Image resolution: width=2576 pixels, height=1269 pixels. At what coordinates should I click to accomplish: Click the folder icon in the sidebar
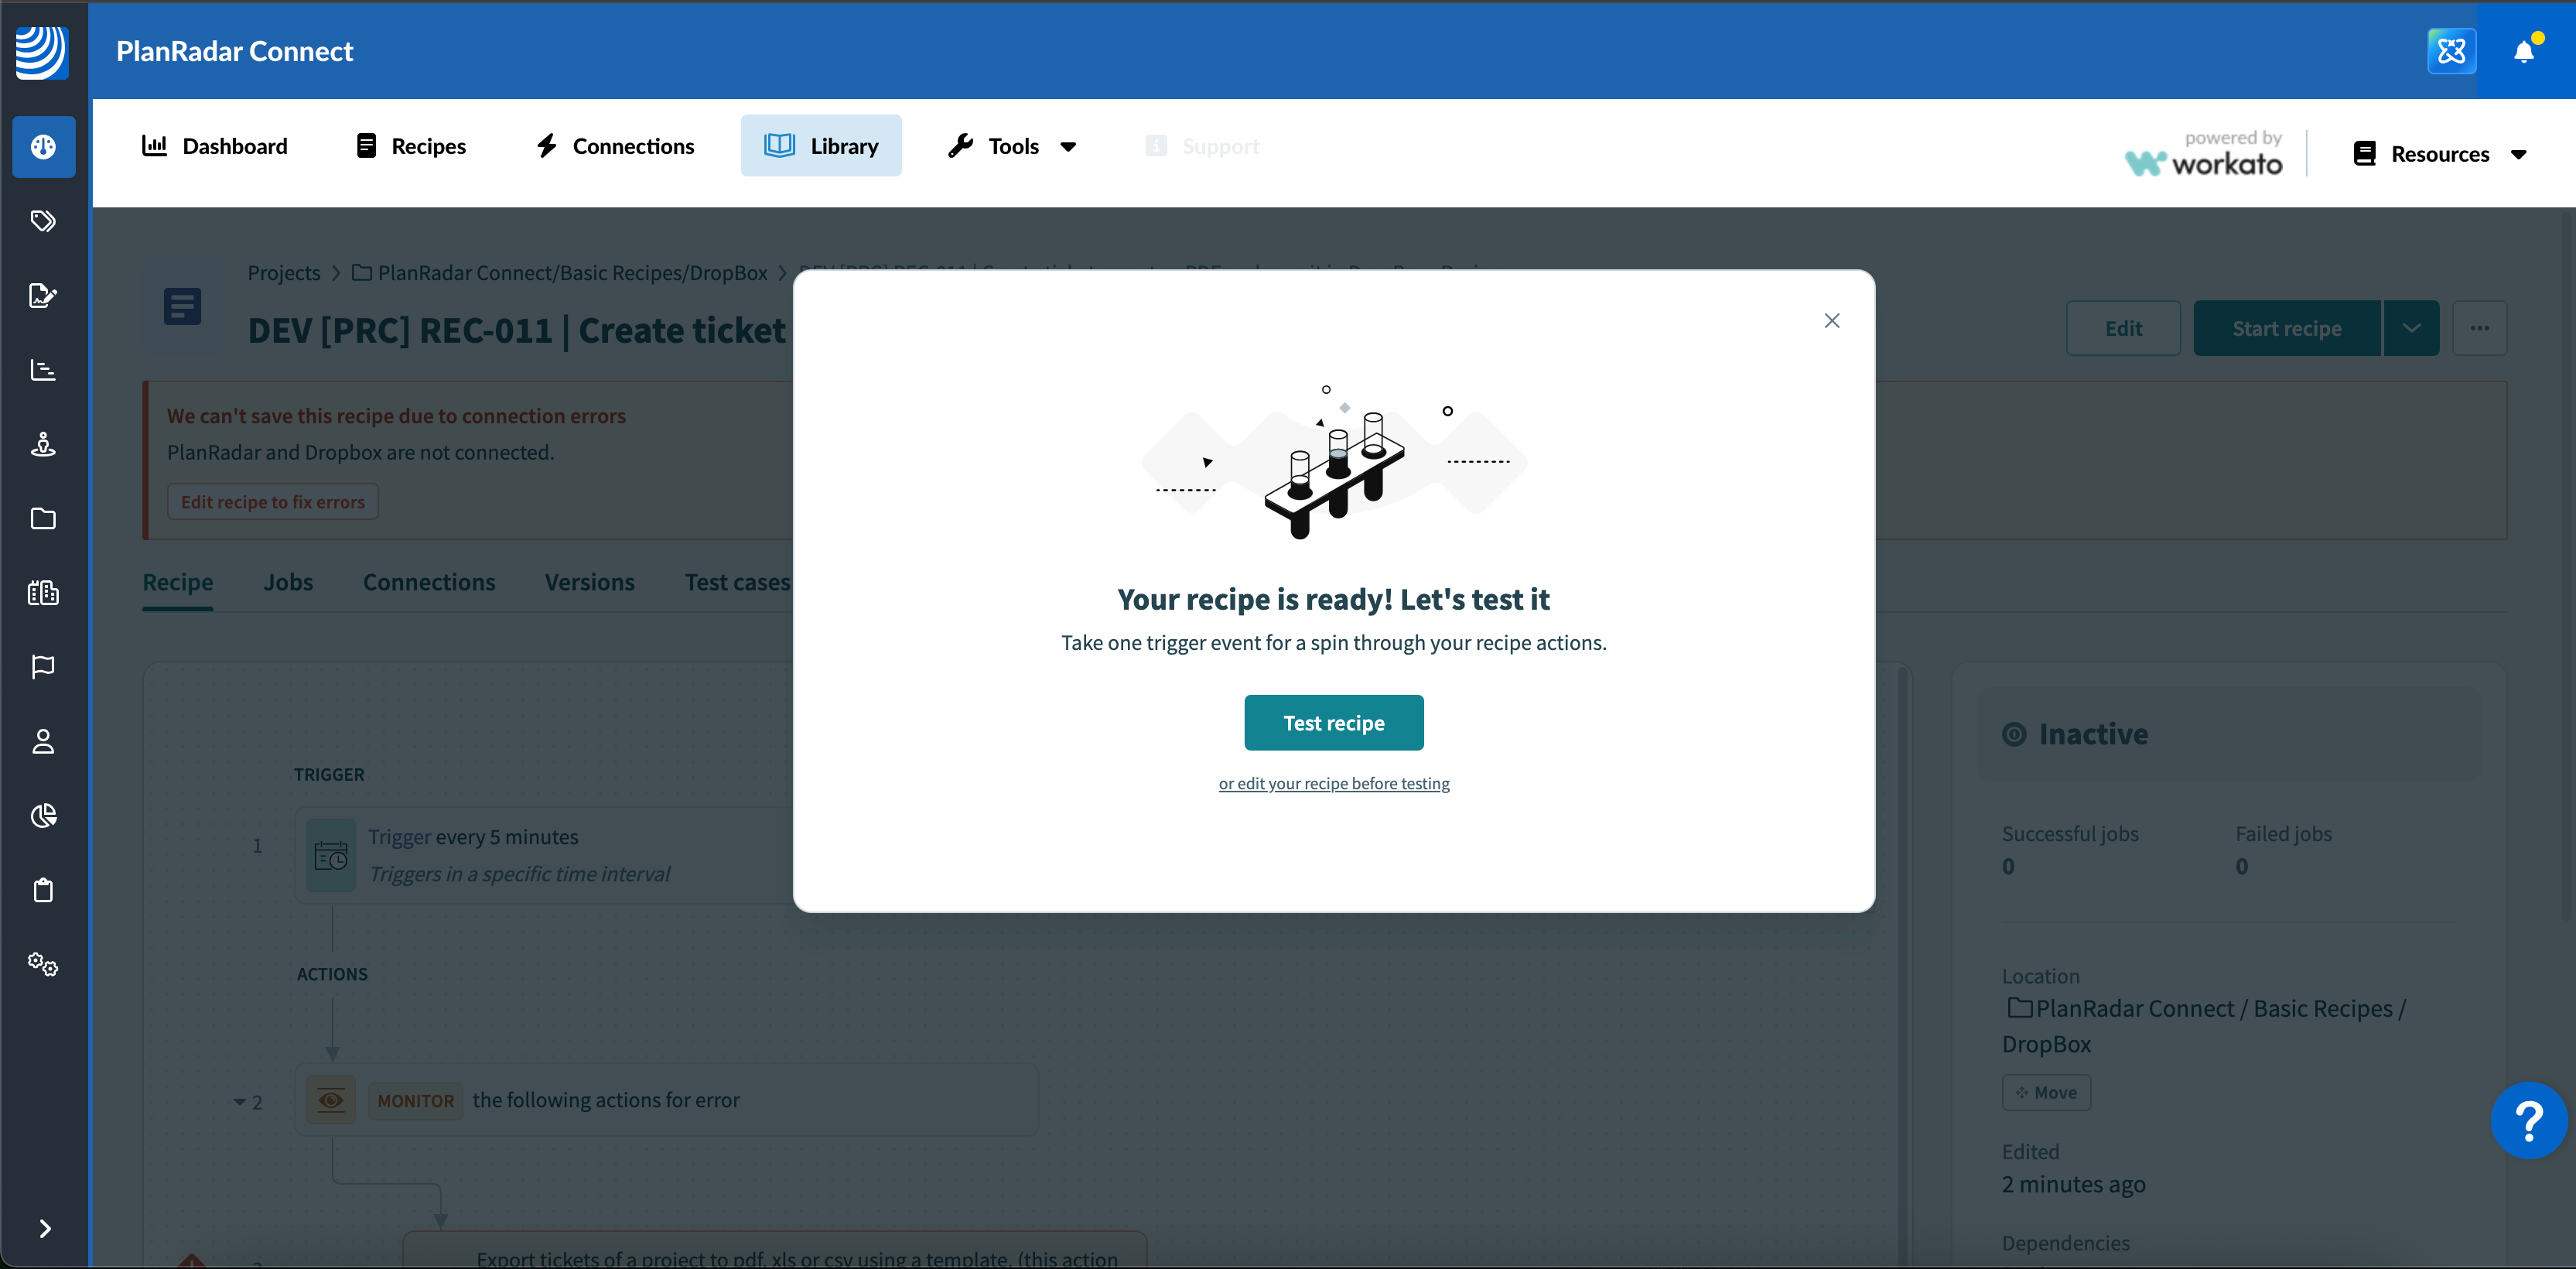click(43, 518)
